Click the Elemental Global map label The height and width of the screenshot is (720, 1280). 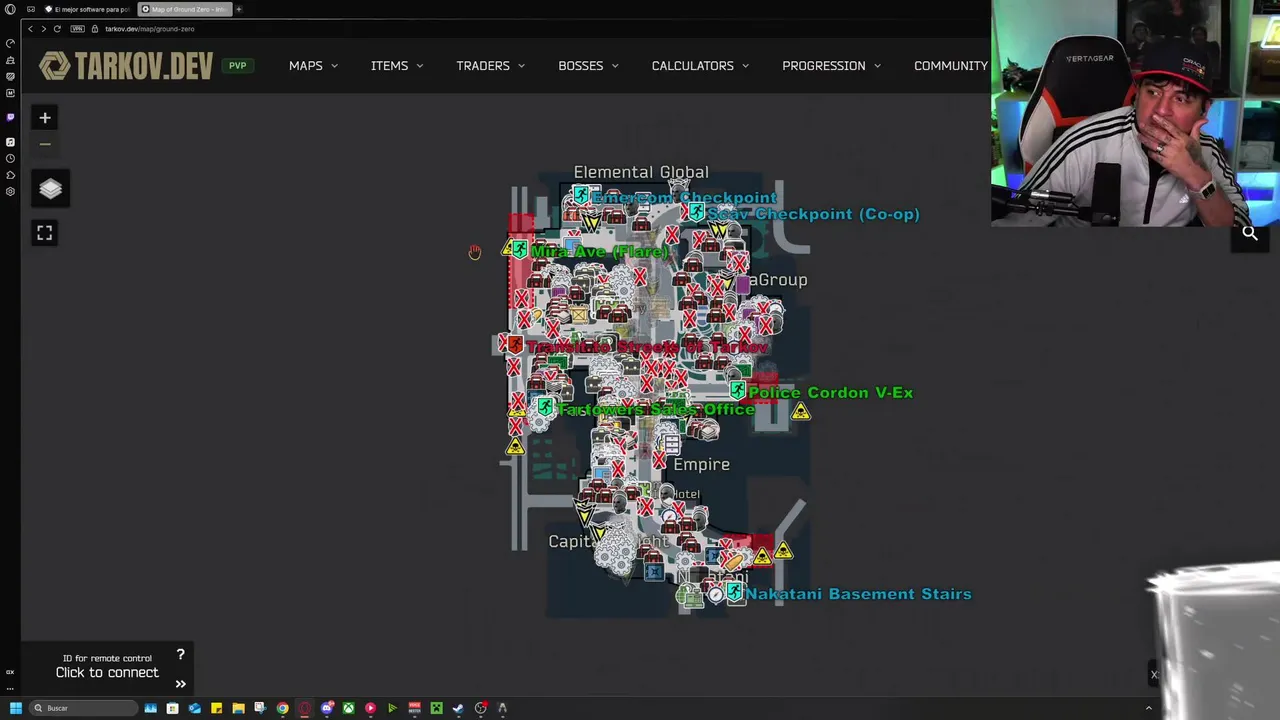tap(641, 172)
